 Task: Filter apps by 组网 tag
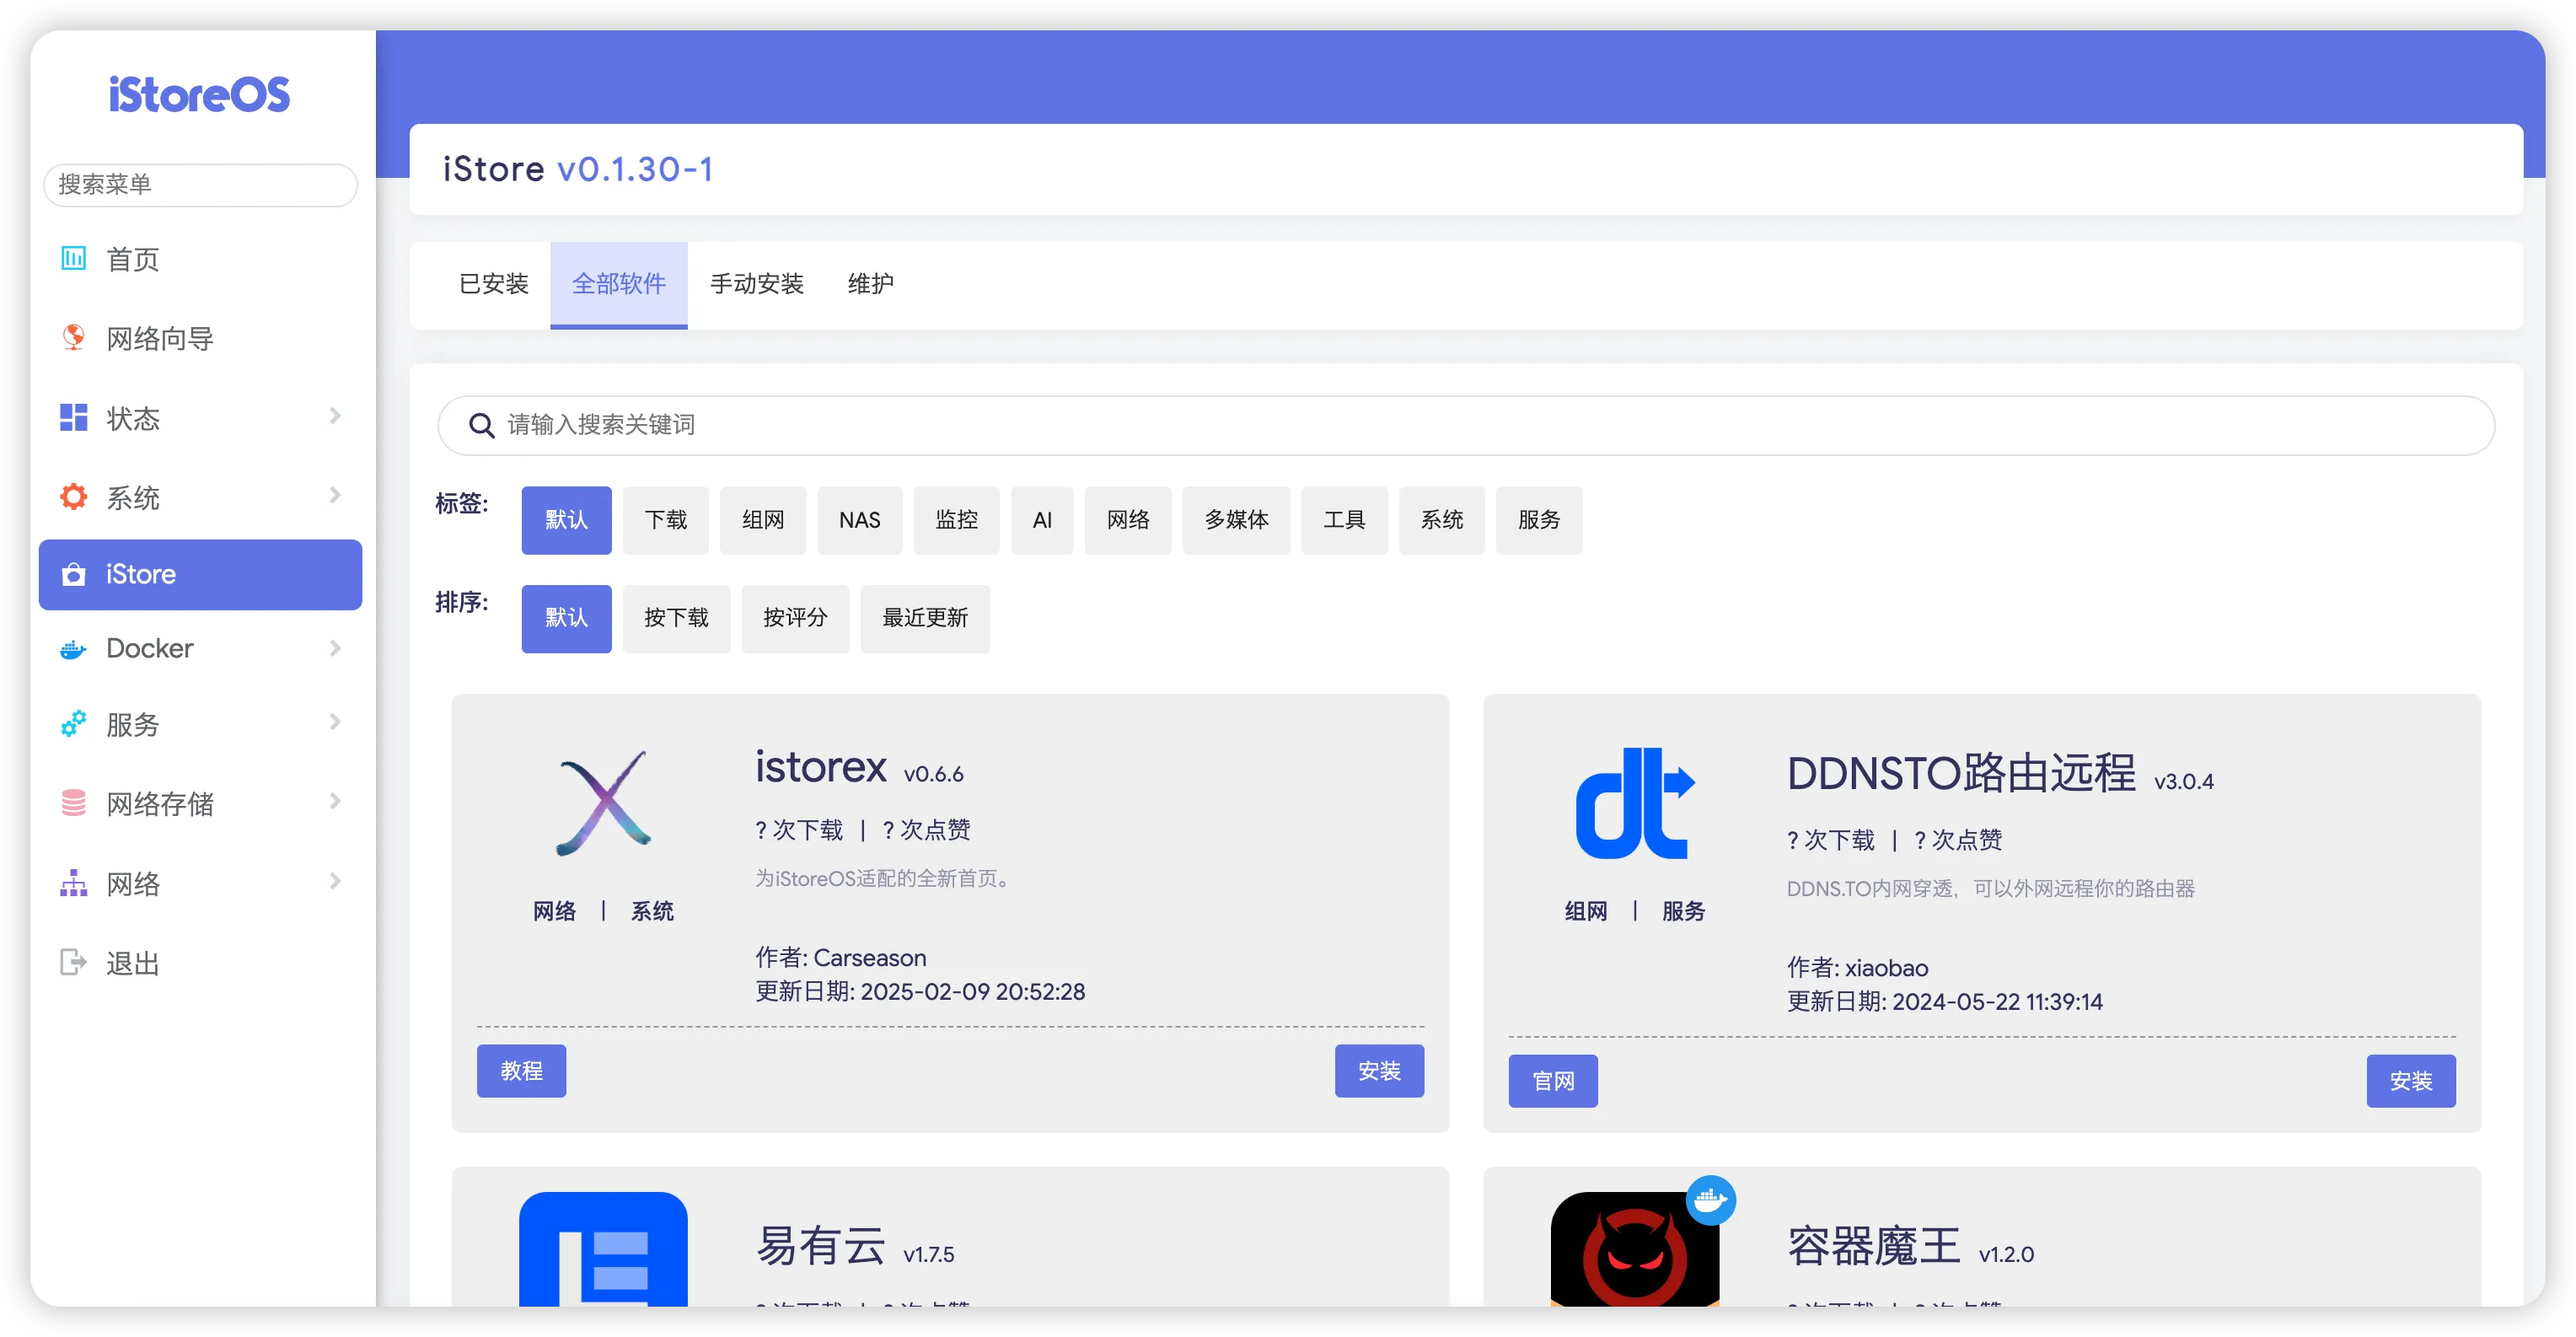coord(763,520)
